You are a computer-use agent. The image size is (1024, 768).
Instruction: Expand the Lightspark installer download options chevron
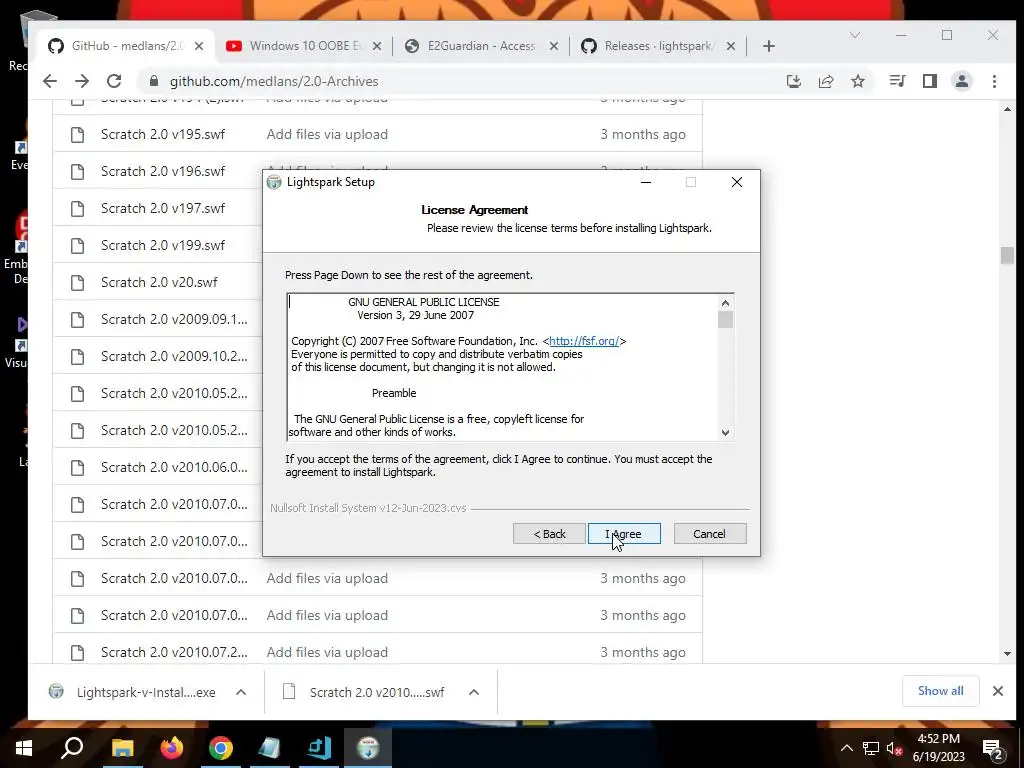pos(241,692)
